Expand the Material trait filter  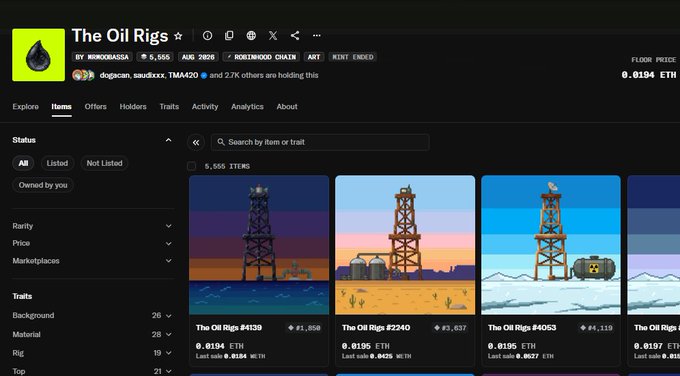(92, 334)
